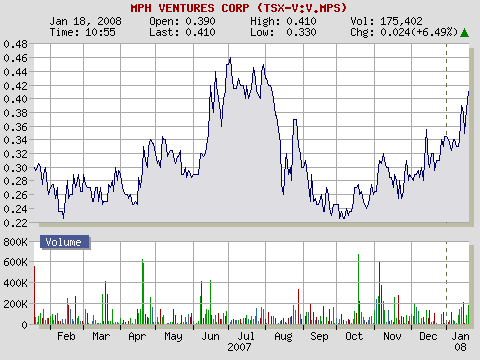Click the 0.36 price axis label

tap(15, 127)
